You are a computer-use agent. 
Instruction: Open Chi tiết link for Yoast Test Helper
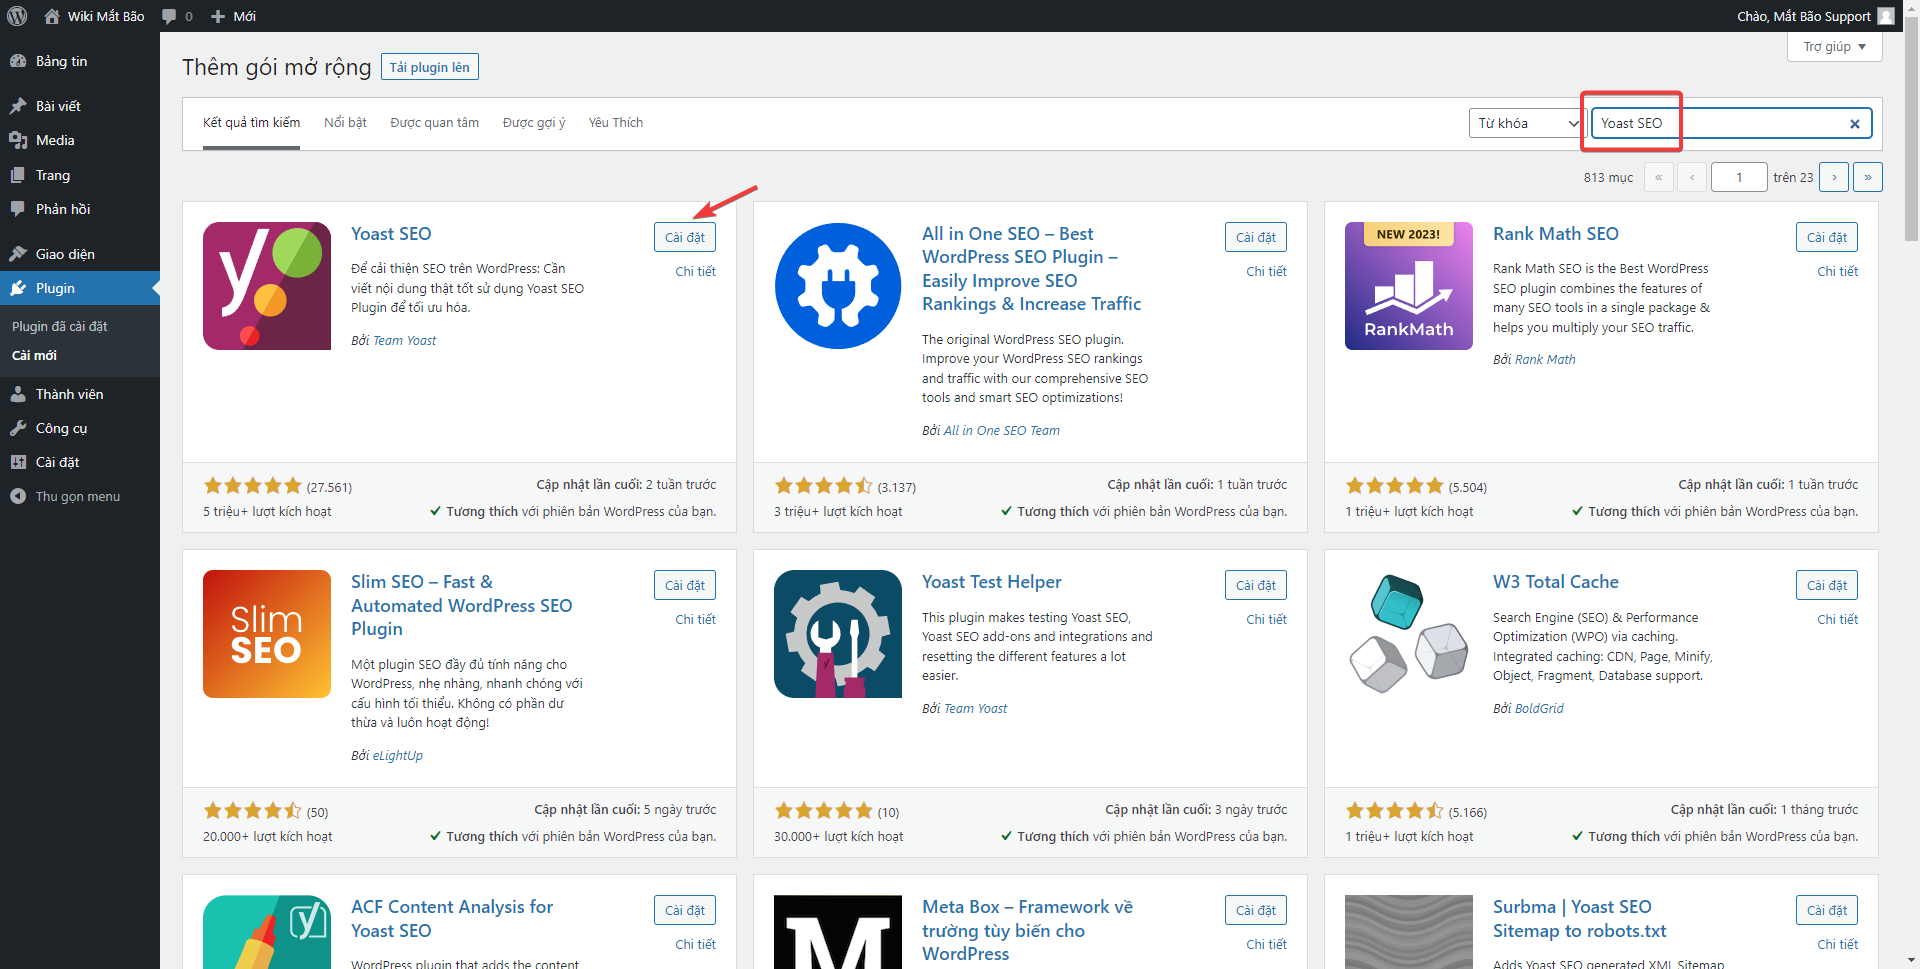pos(1266,619)
